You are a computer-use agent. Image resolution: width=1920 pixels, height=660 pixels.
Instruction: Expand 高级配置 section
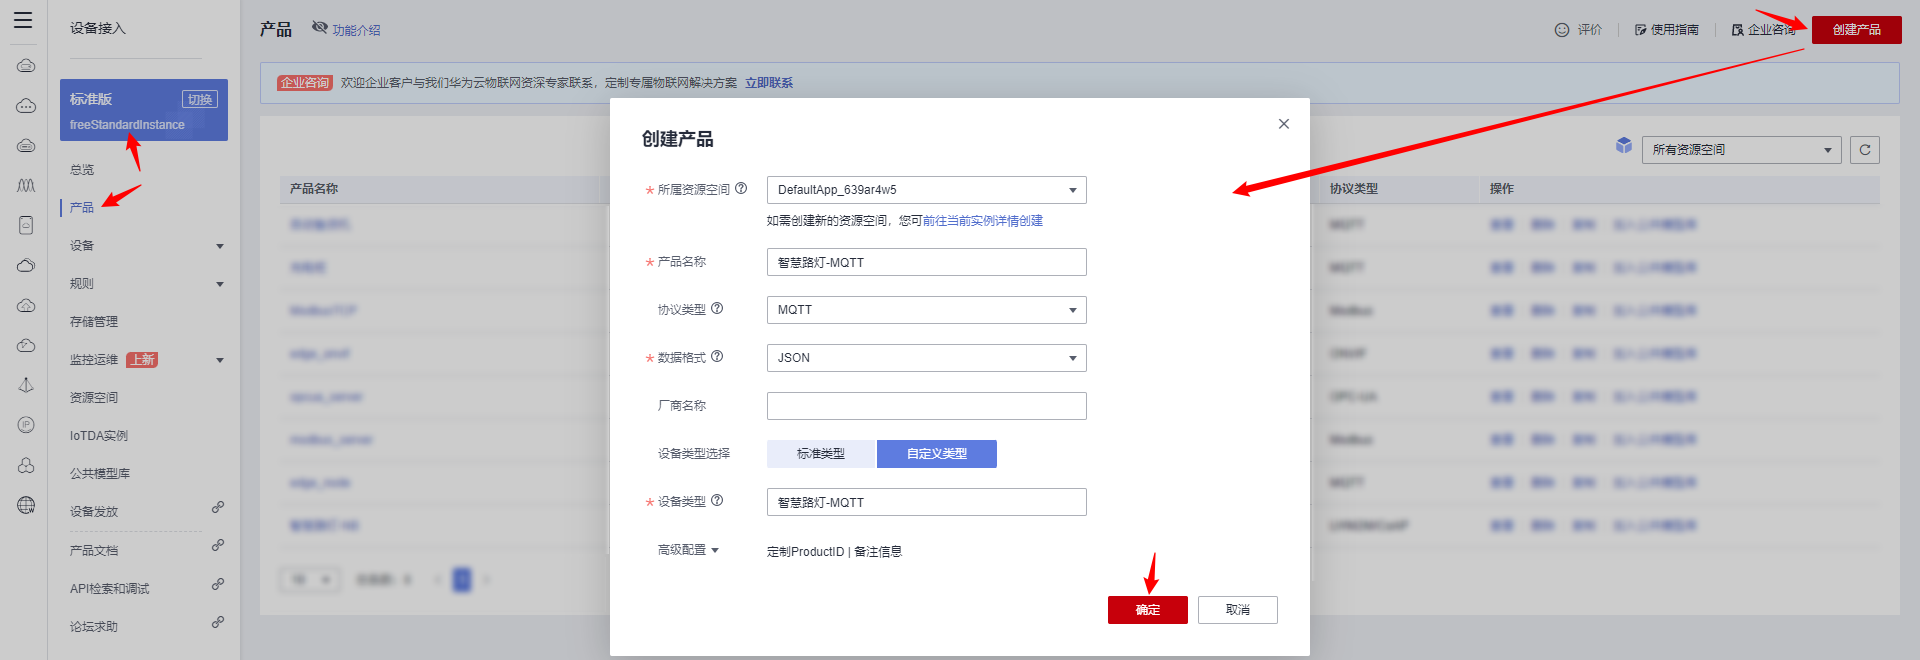click(x=688, y=550)
